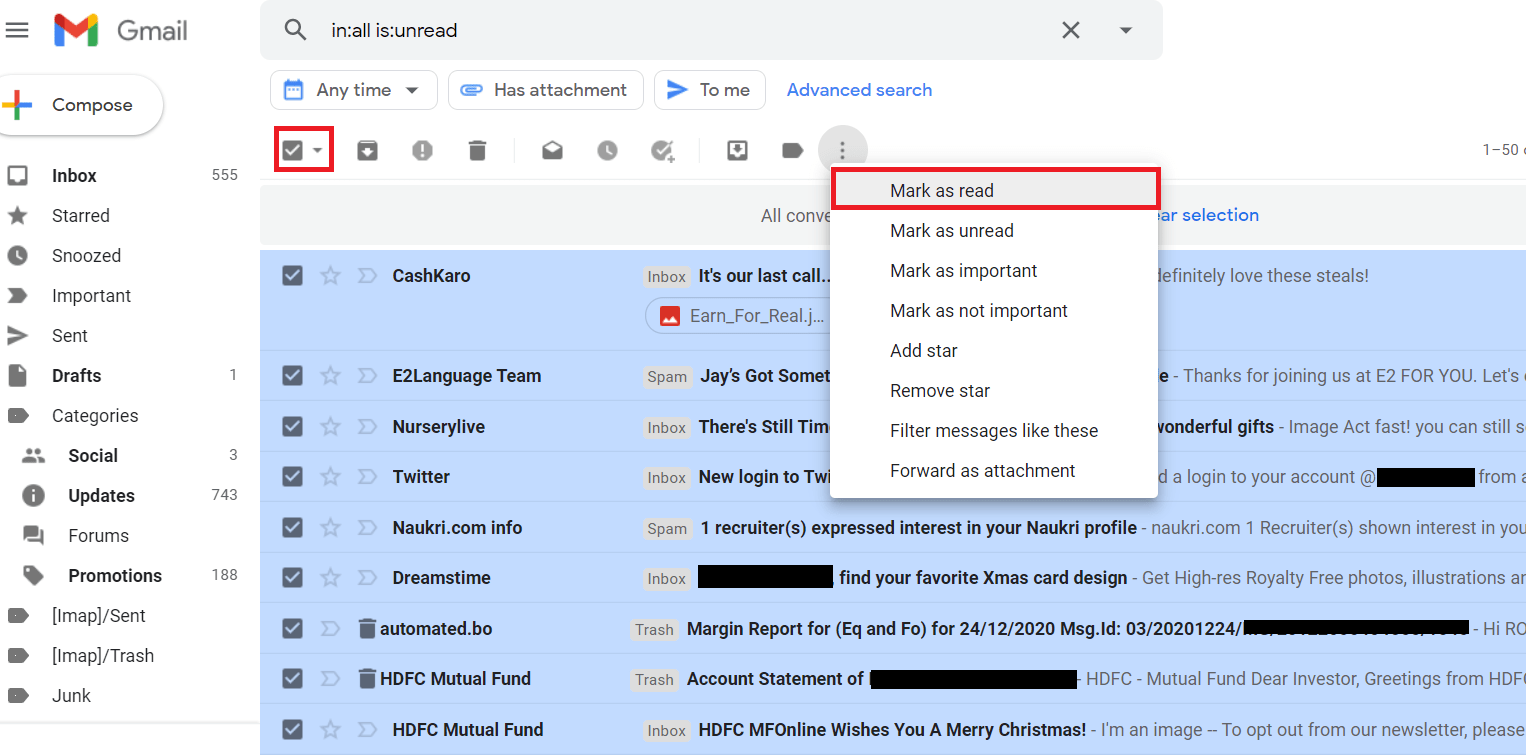Click the search magnifying glass icon
Image resolution: width=1526 pixels, height=755 pixels.
[295, 30]
